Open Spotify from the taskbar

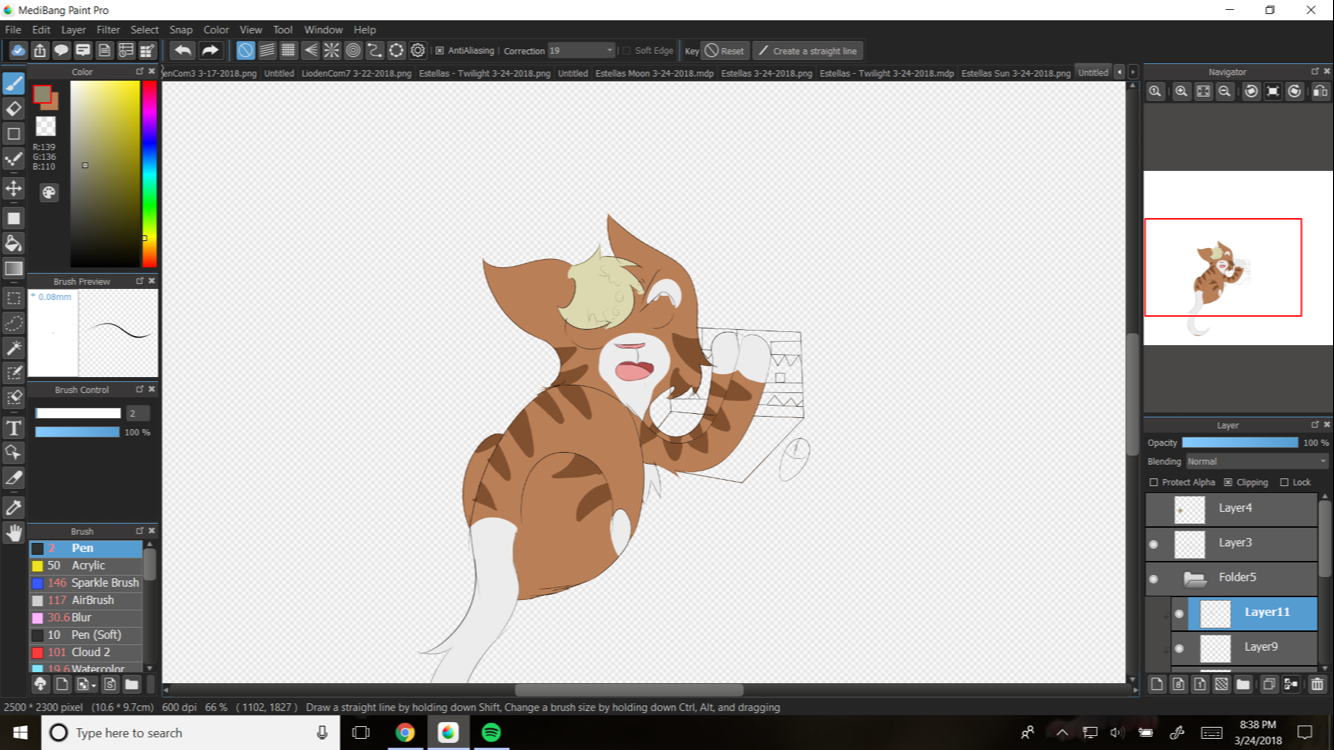pos(491,732)
